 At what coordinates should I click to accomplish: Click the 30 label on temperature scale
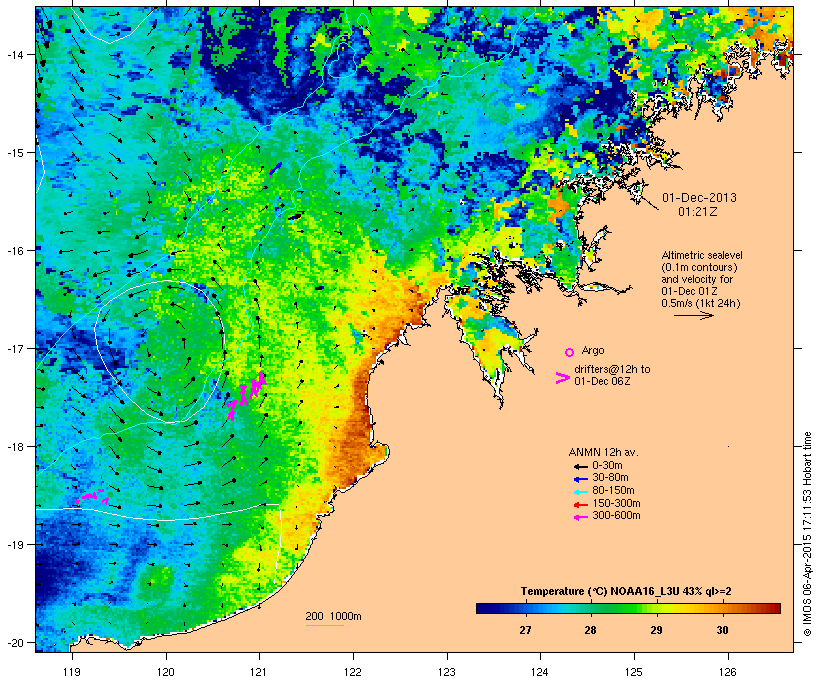pyautogui.click(x=722, y=630)
